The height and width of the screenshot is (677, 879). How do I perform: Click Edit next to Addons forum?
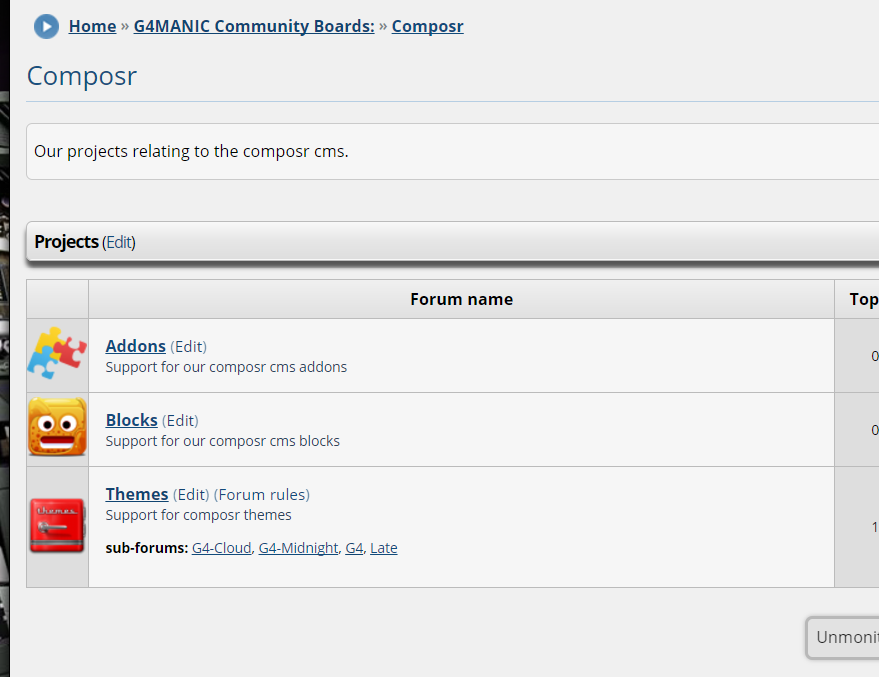pos(188,347)
